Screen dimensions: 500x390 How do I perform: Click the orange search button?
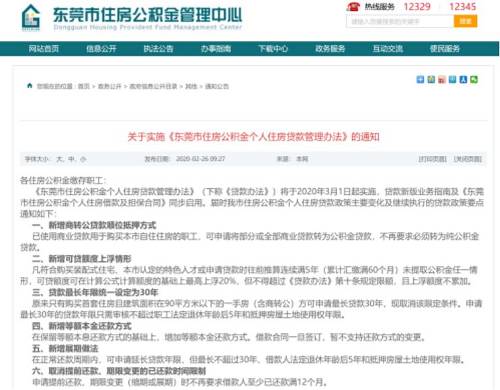coord(465,21)
